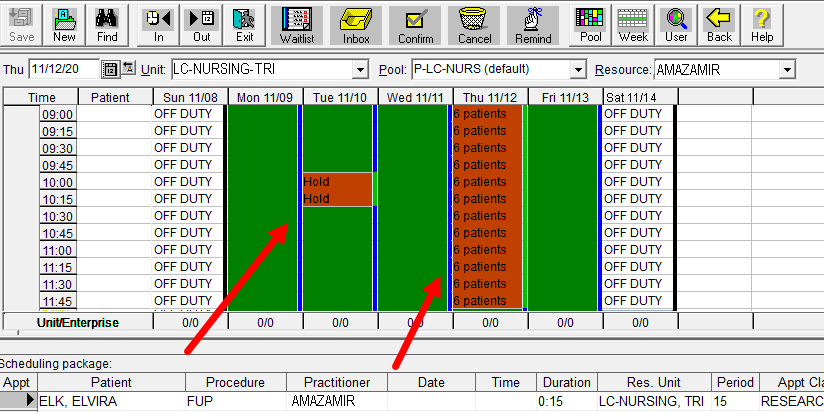Click AMAZAMIR in the Practitioner column
Image resolution: width=824 pixels, height=412 pixels.
tap(337, 401)
